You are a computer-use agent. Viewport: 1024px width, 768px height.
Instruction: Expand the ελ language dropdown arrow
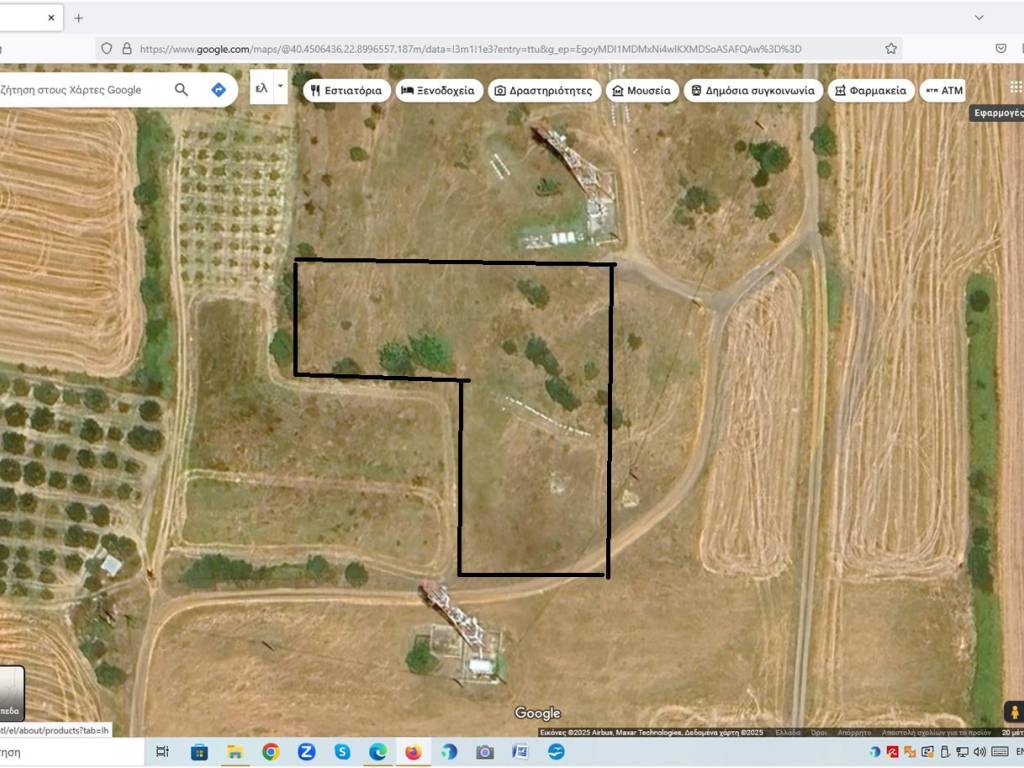280,87
